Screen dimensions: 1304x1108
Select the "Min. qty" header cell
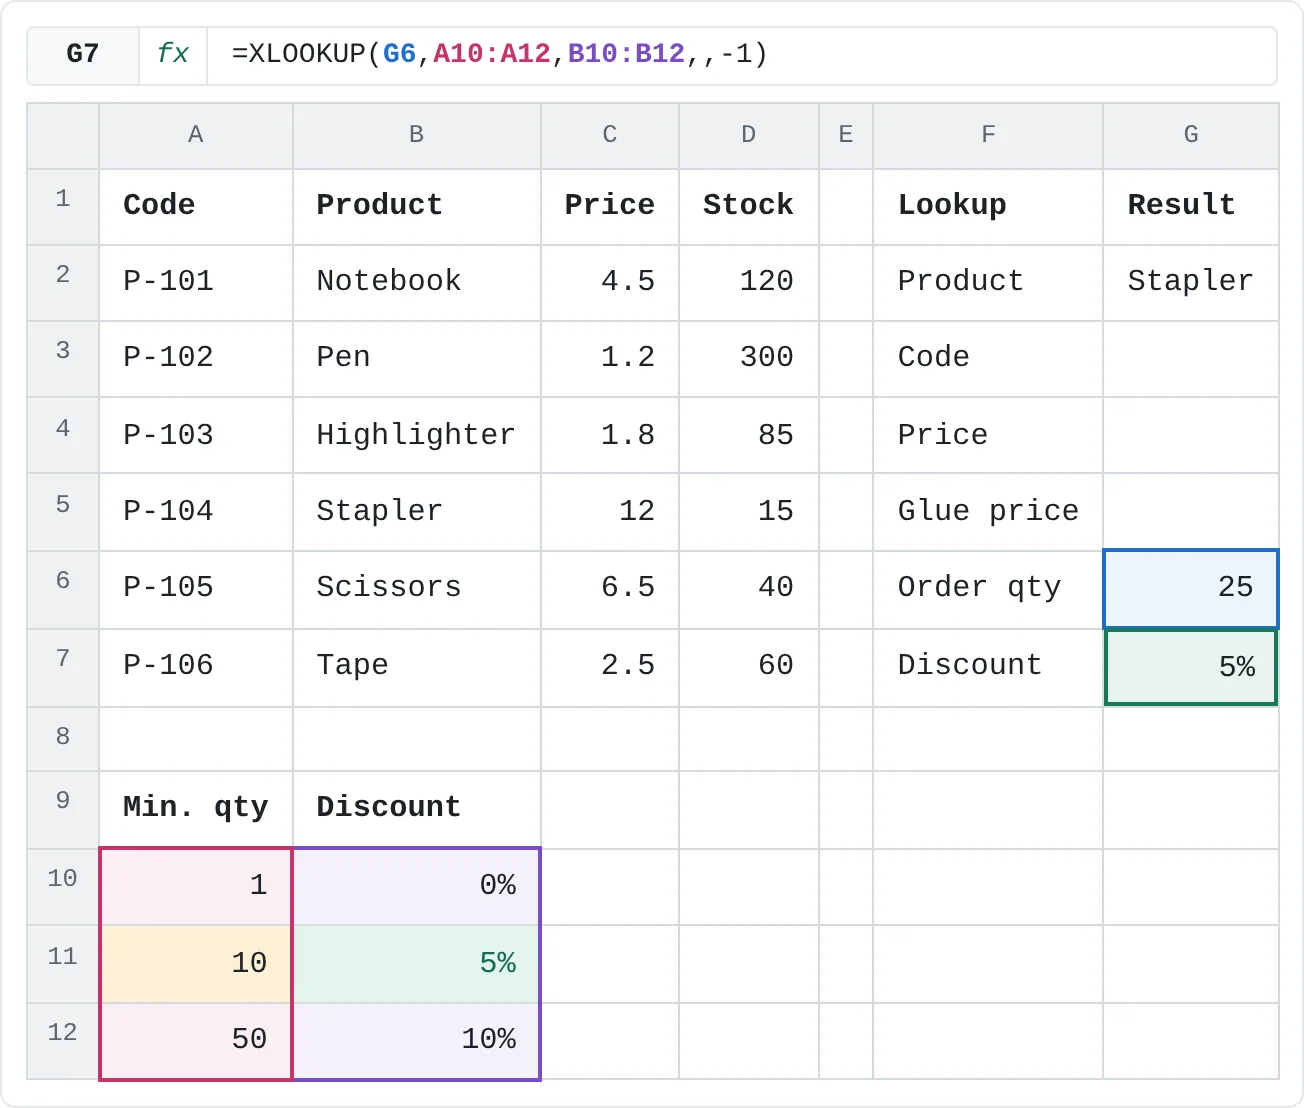tap(196, 810)
